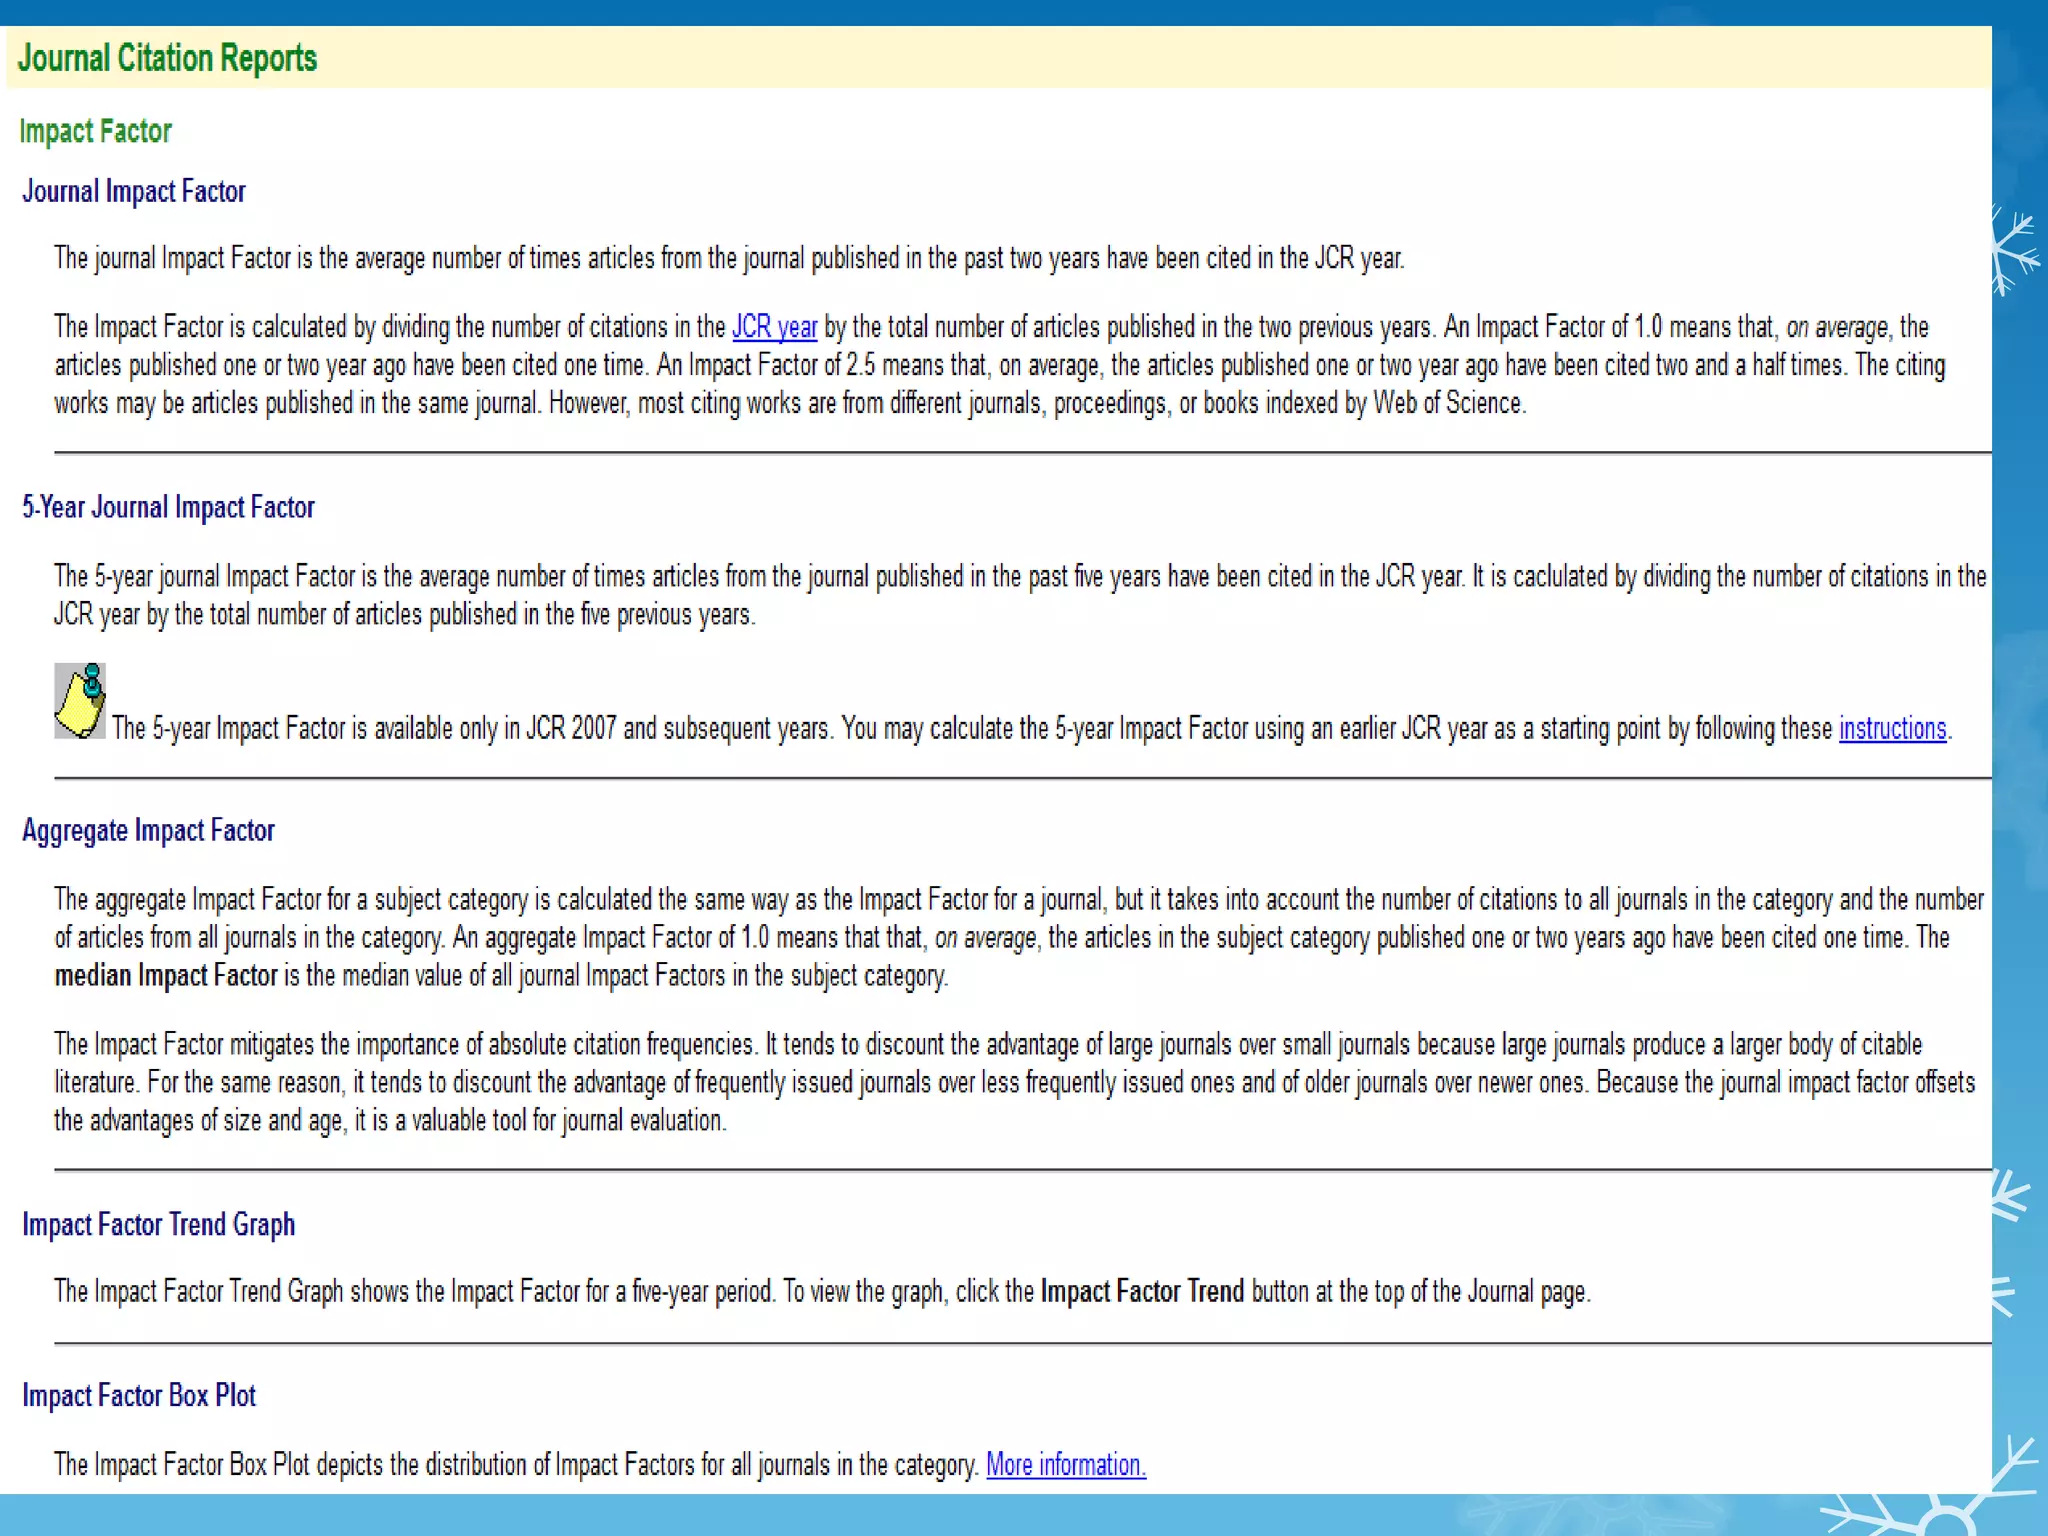Click the bold Impact Factor Trend text
2048x1536 pixels.
pyautogui.click(x=1142, y=1291)
